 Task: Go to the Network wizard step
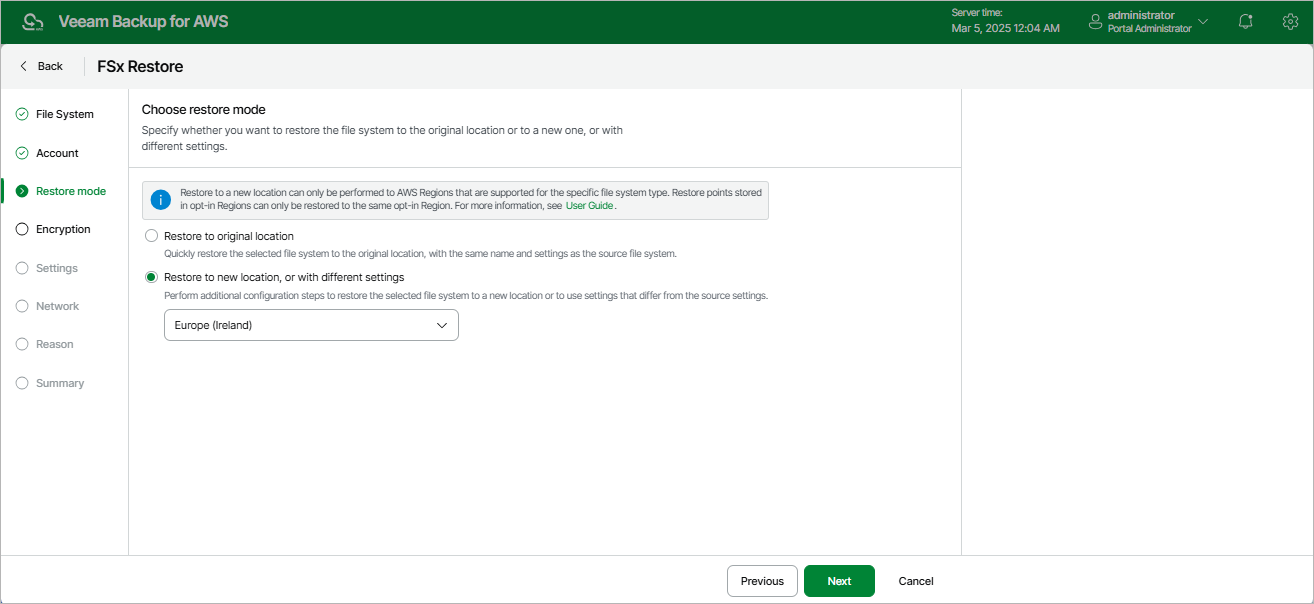tap(57, 306)
